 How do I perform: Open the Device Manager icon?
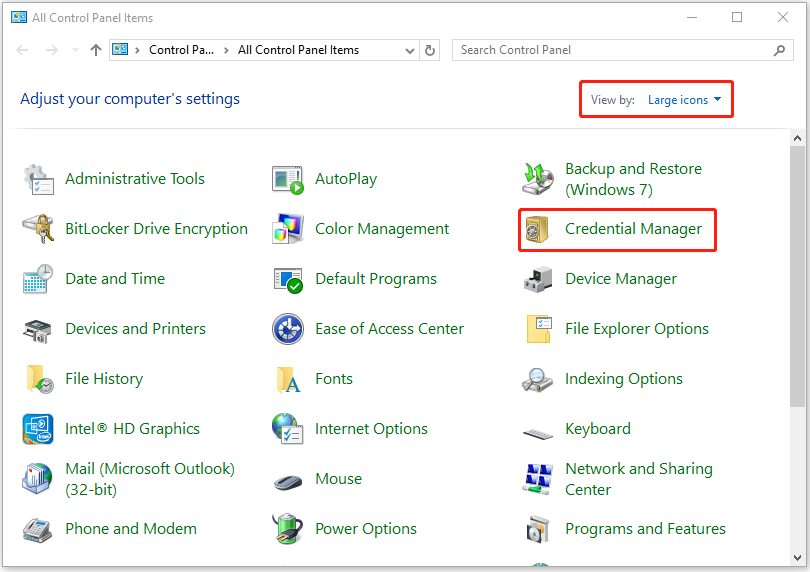538,280
